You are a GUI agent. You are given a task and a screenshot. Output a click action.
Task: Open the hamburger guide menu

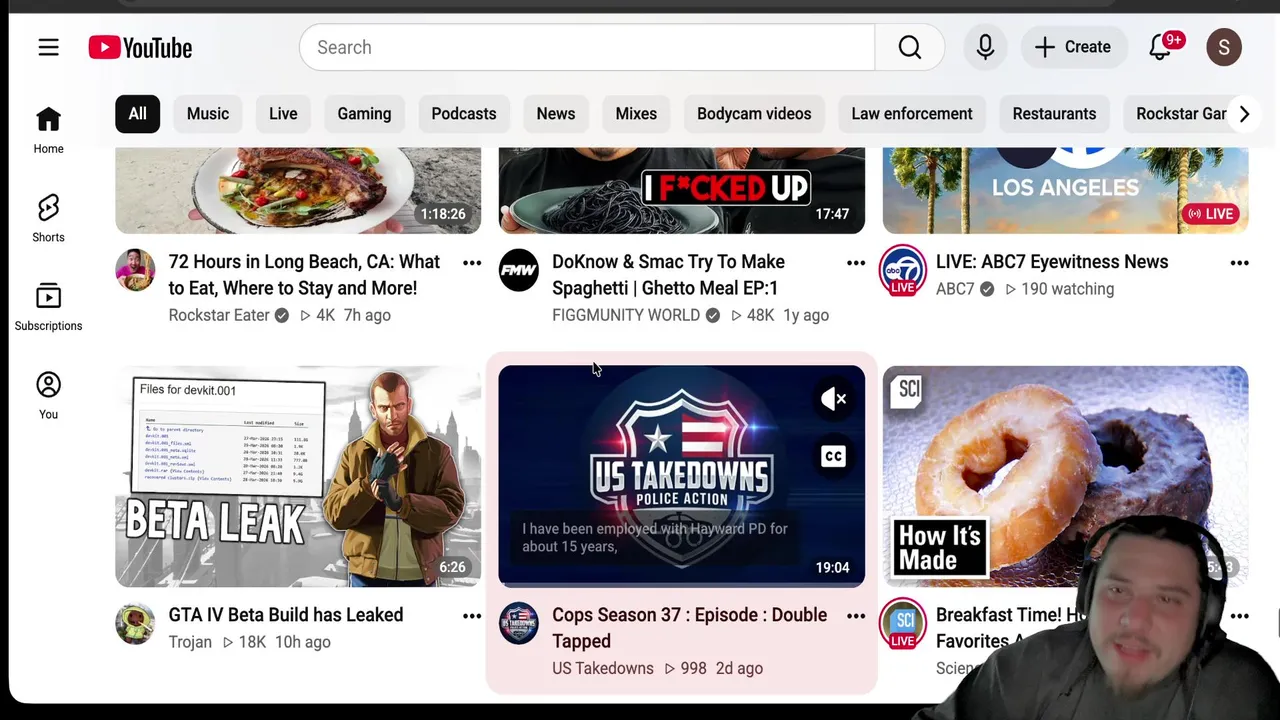click(48, 47)
